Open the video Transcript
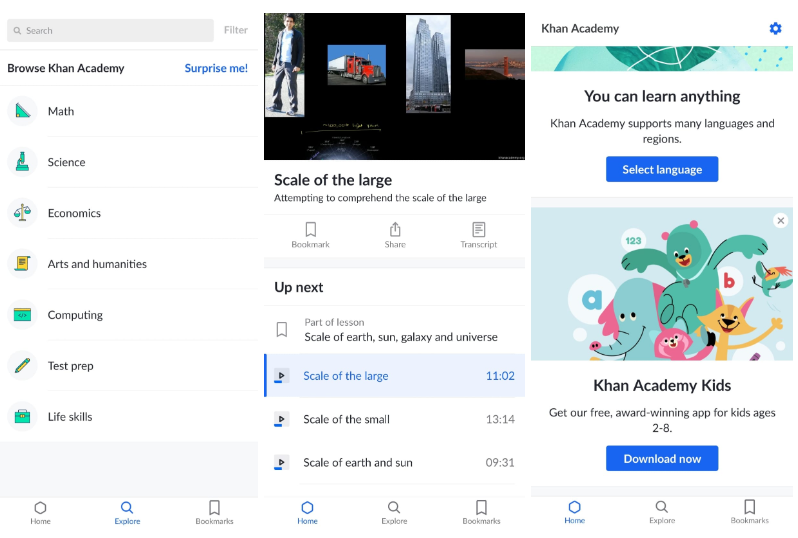This screenshot has height=538, width=798. click(478, 235)
